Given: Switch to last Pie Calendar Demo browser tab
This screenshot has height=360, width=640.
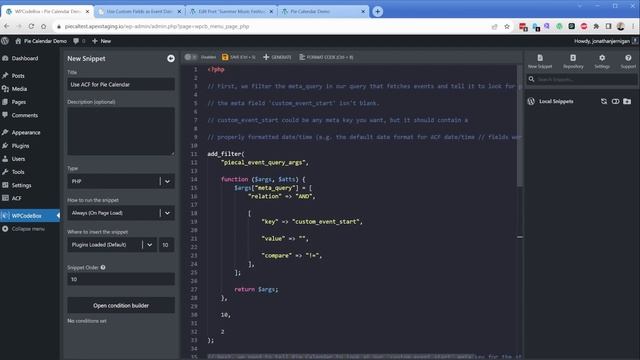Looking at the screenshot, I should pos(322,11).
